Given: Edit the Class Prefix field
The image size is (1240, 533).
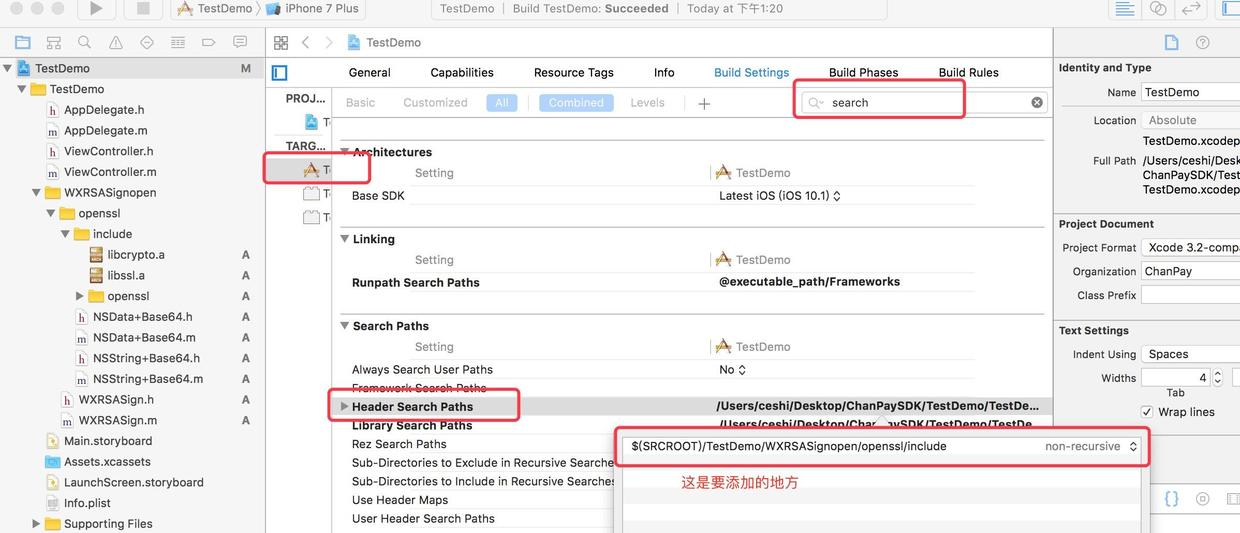Looking at the screenshot, I should 1190,295.
